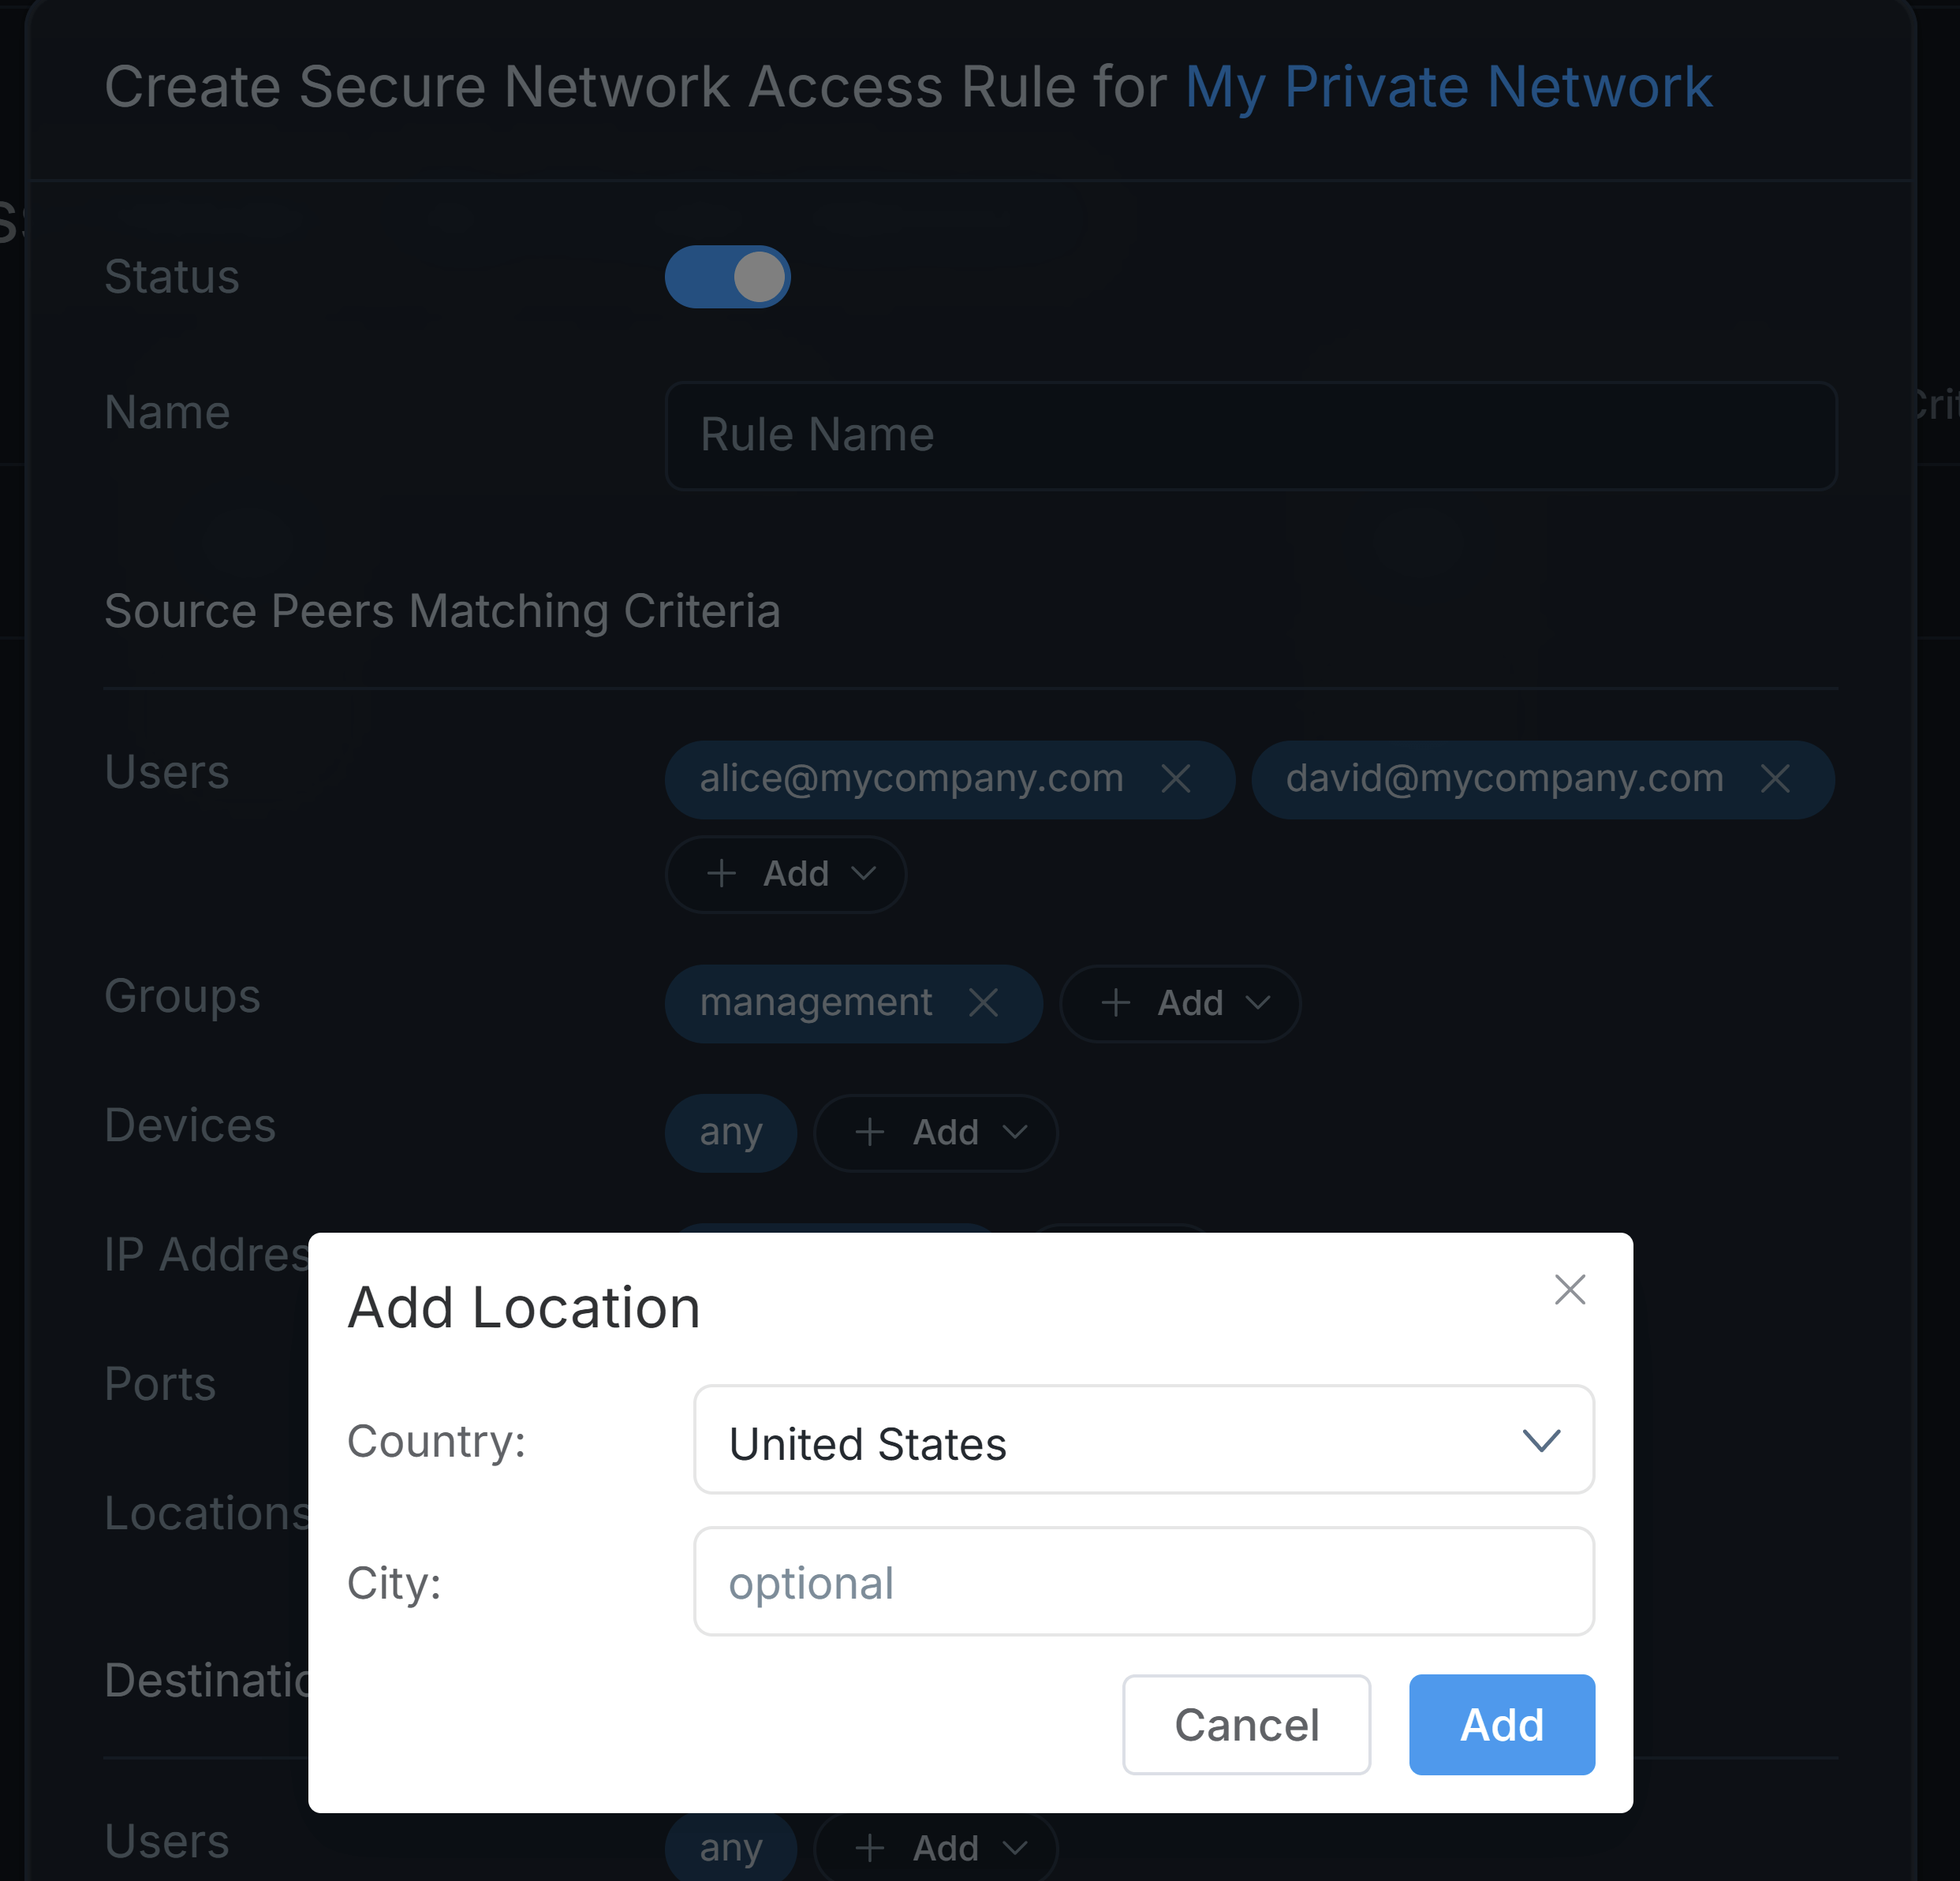Click the 'any' chip under Devices

pyautogui.click(x=731, y=1133)
